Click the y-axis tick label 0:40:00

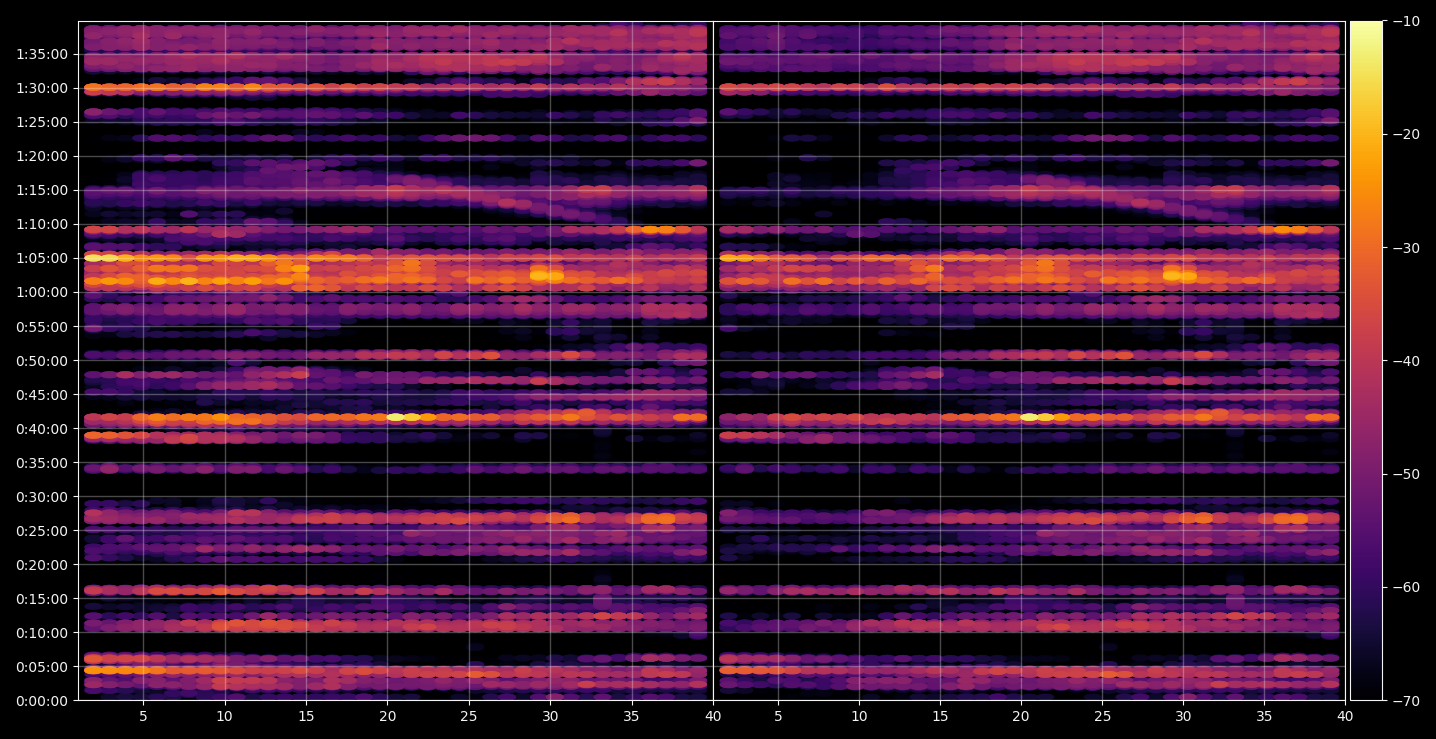click(x=42, y=428)
